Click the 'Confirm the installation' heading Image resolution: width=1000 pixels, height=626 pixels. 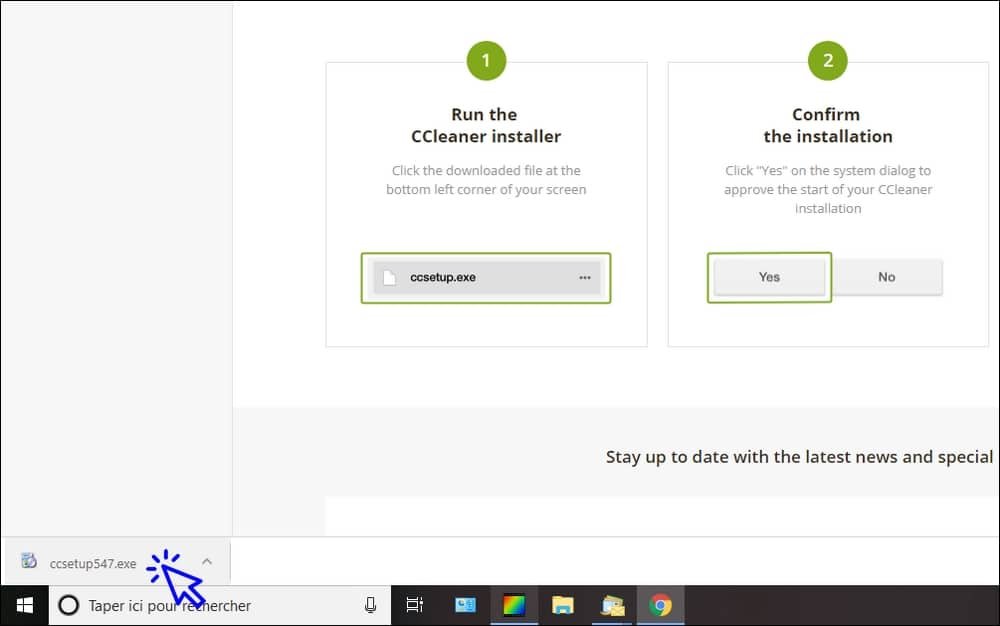(x=828, y=126)
